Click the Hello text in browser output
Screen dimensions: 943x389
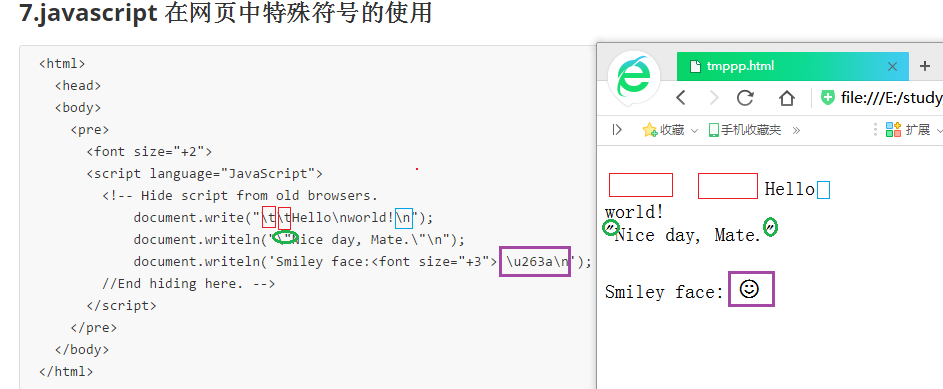pyautogui.click(x=790, y=189)
